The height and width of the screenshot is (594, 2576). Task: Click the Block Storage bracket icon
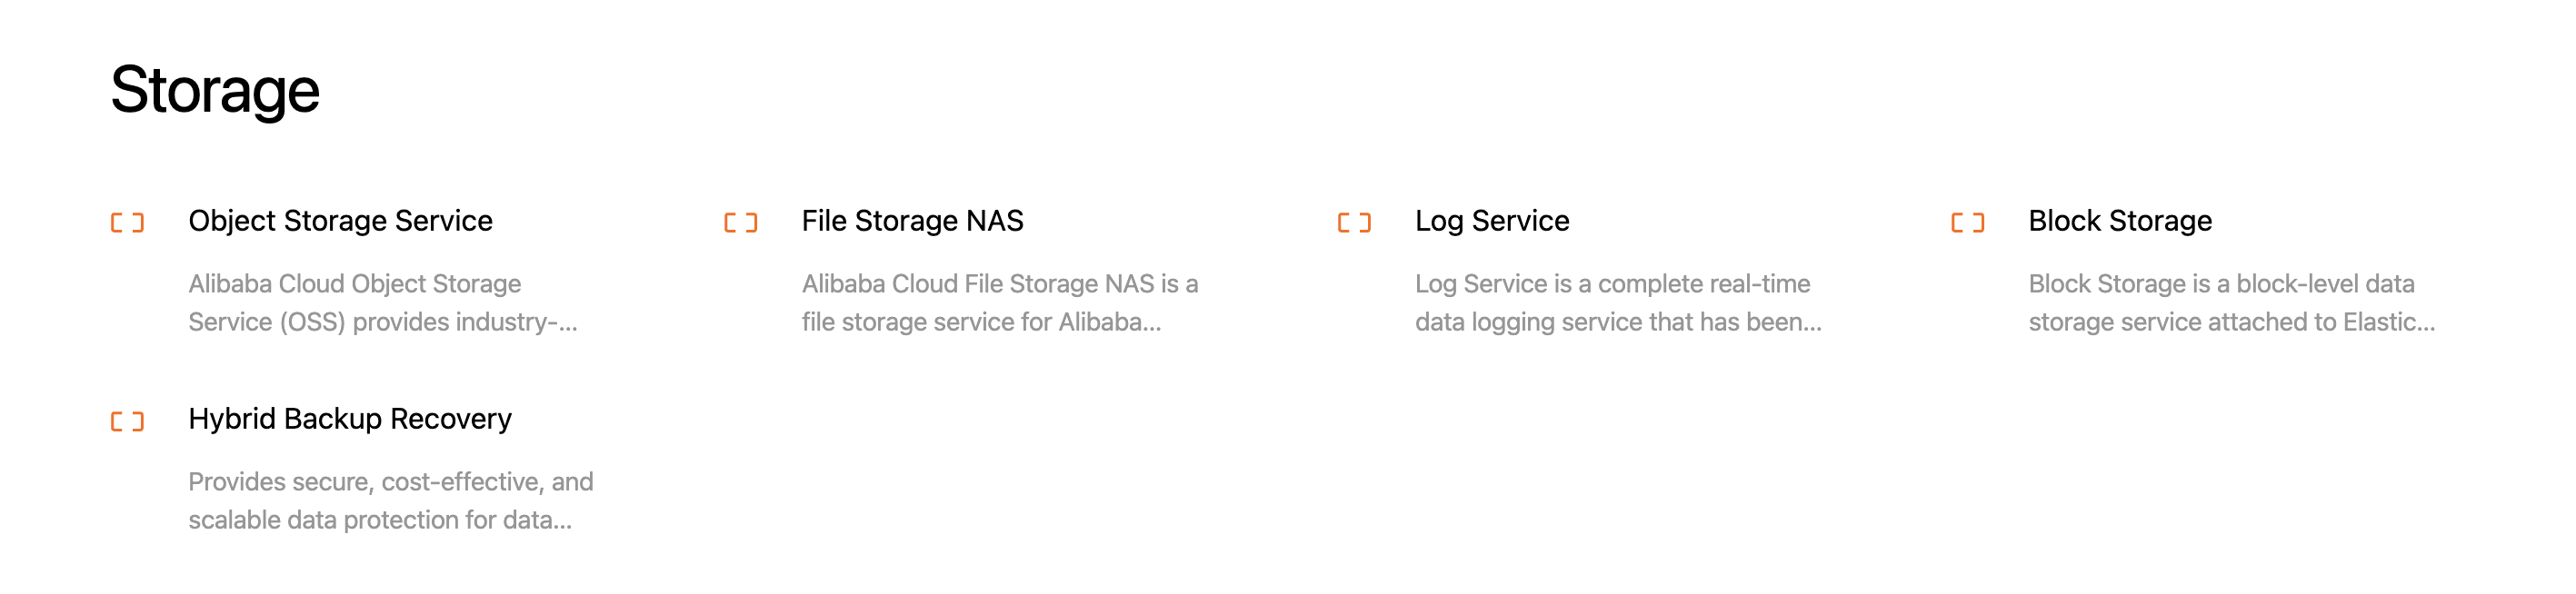1967,222
